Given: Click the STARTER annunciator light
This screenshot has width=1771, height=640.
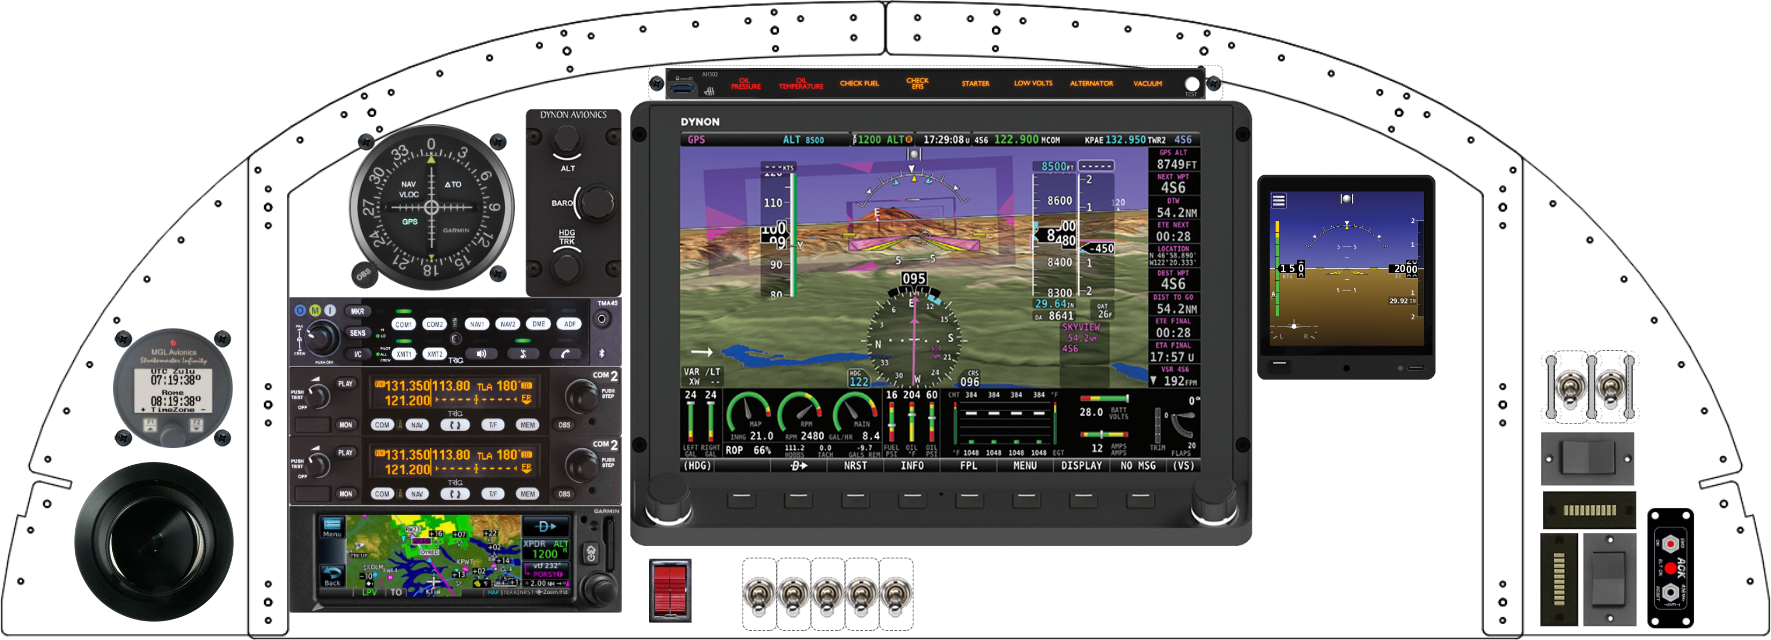Looking at the screenshot, I should (975, 84).
